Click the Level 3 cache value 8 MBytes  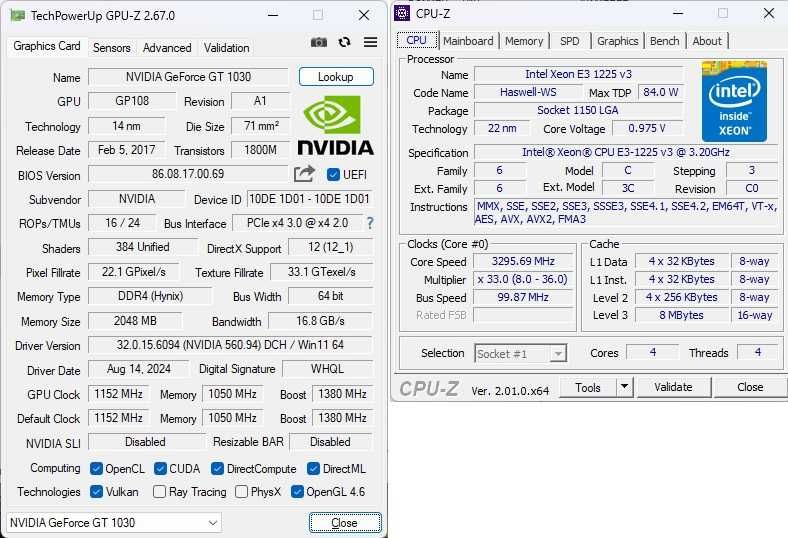pyautogui.click(x=681, y=315)
